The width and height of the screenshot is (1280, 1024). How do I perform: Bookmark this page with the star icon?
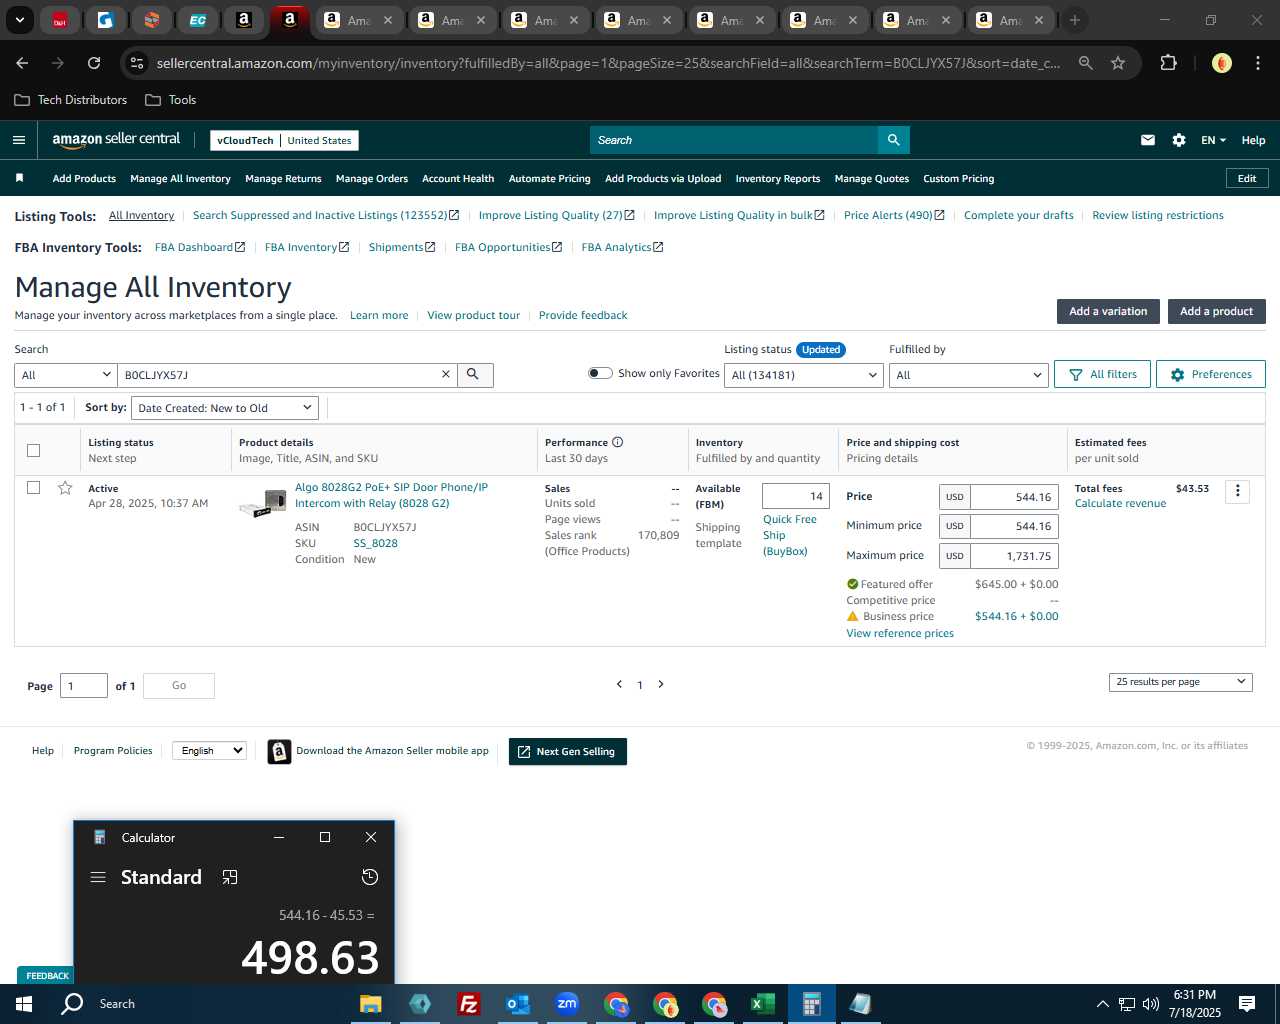coord(1118,63)
